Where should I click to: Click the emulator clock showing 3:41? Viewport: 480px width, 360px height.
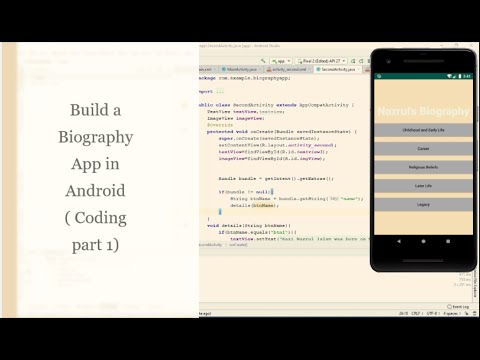(x=467, y=76)
